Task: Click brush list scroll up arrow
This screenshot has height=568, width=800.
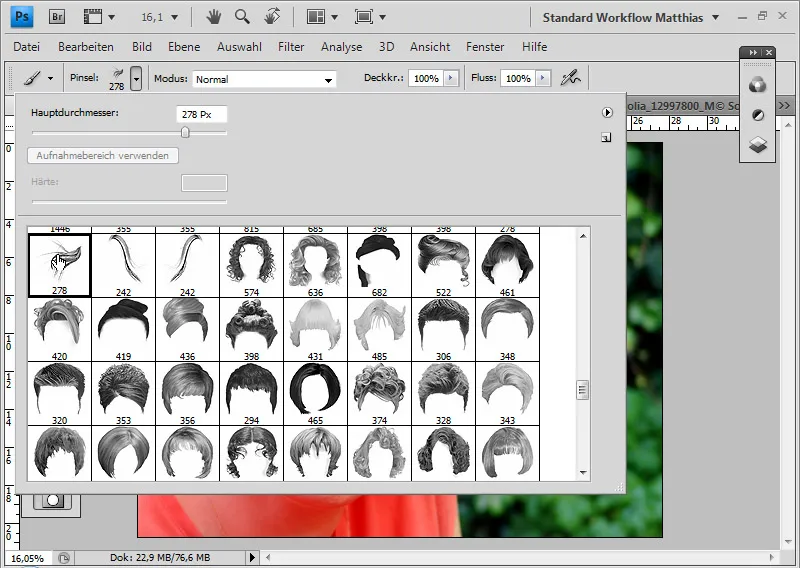Action: 583,236
